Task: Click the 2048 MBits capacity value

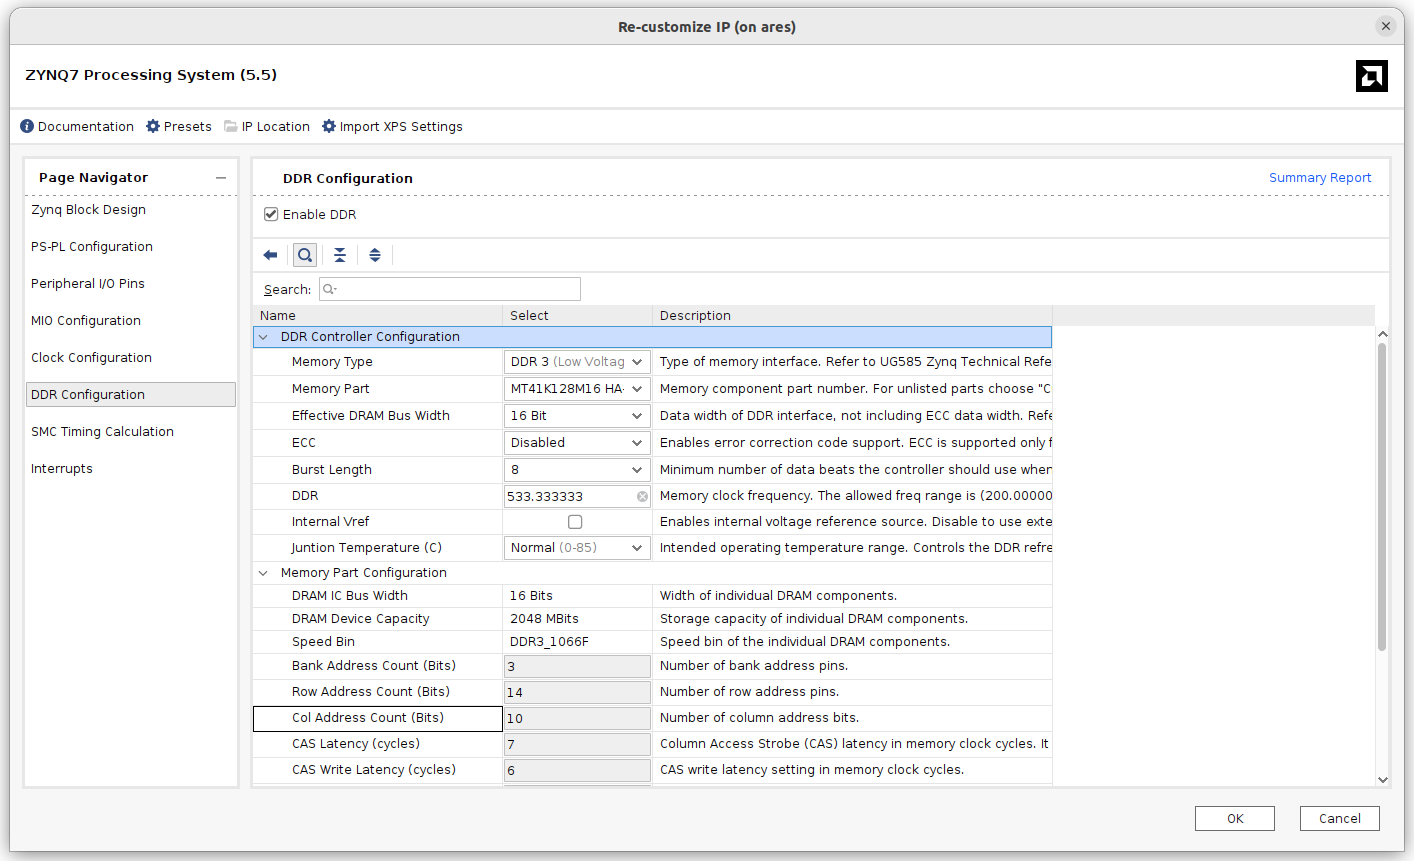Action: pyautogui.click(x=544, y=619)
